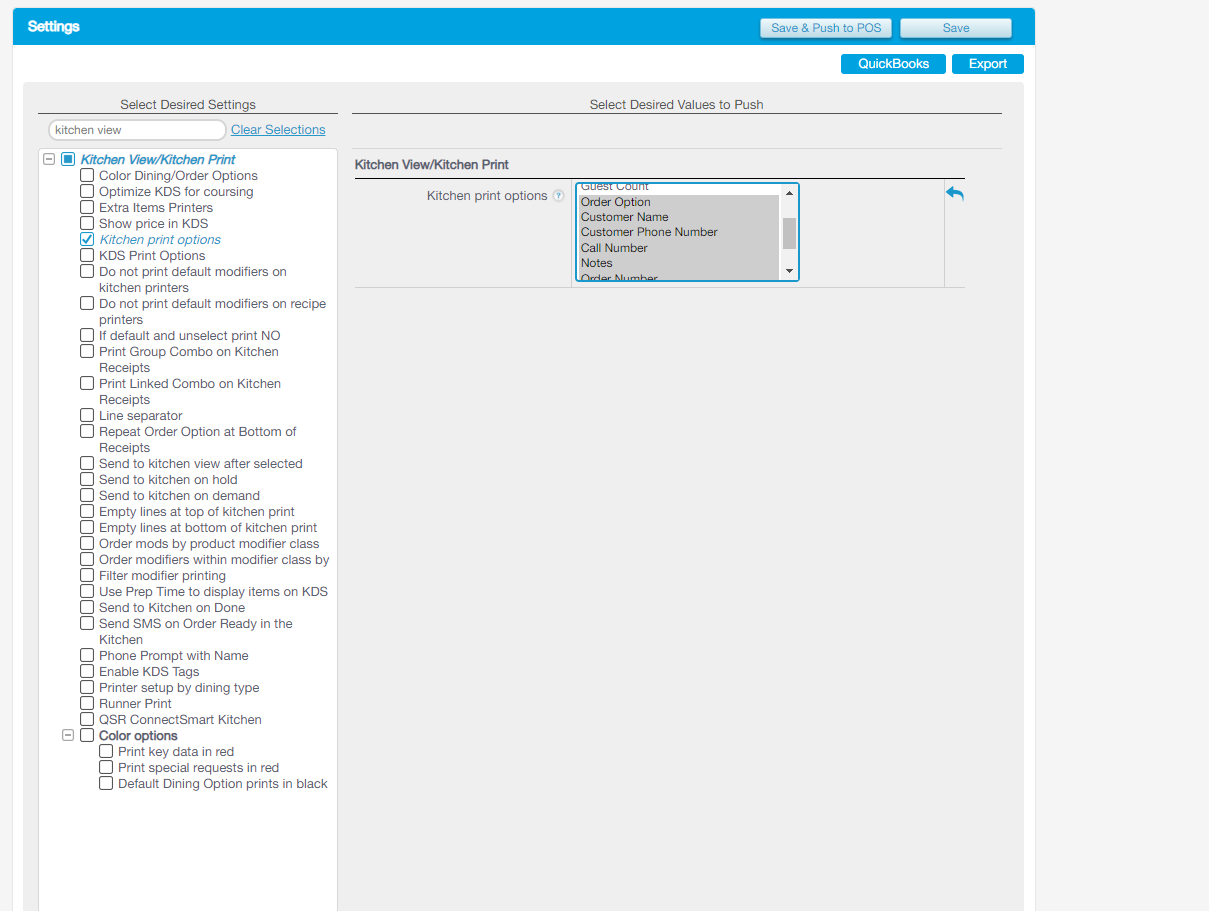
Task: Click Do not print default modifiers on kitchen printers
Action: point(193,279)
